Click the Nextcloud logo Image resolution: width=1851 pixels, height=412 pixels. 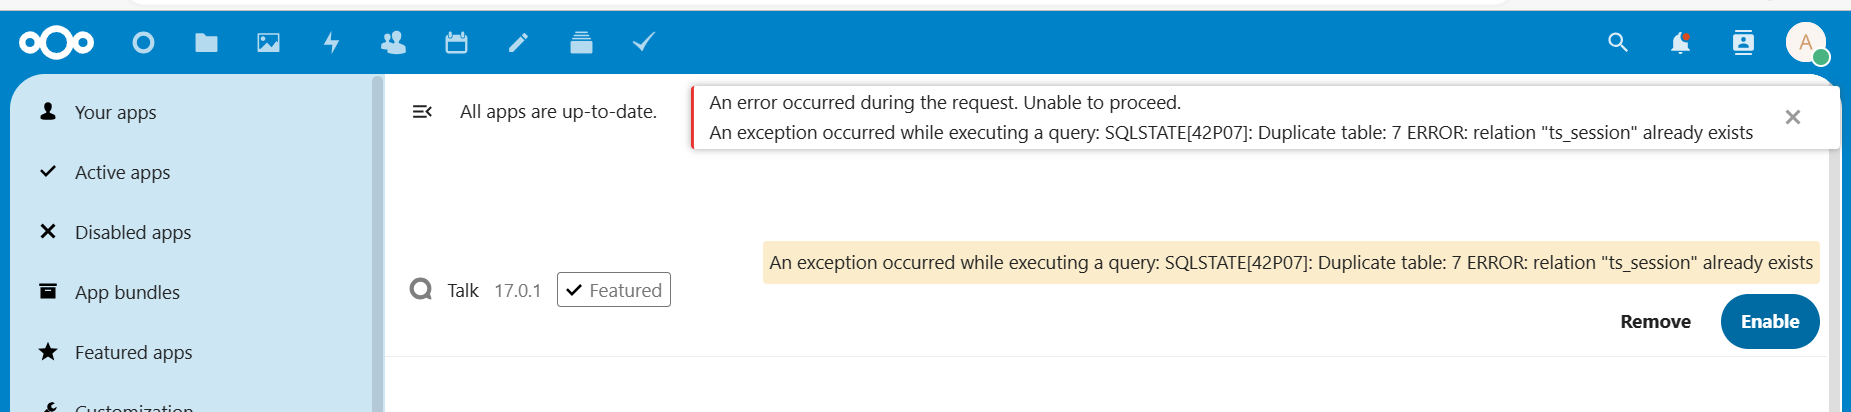(x=56, y=42)
